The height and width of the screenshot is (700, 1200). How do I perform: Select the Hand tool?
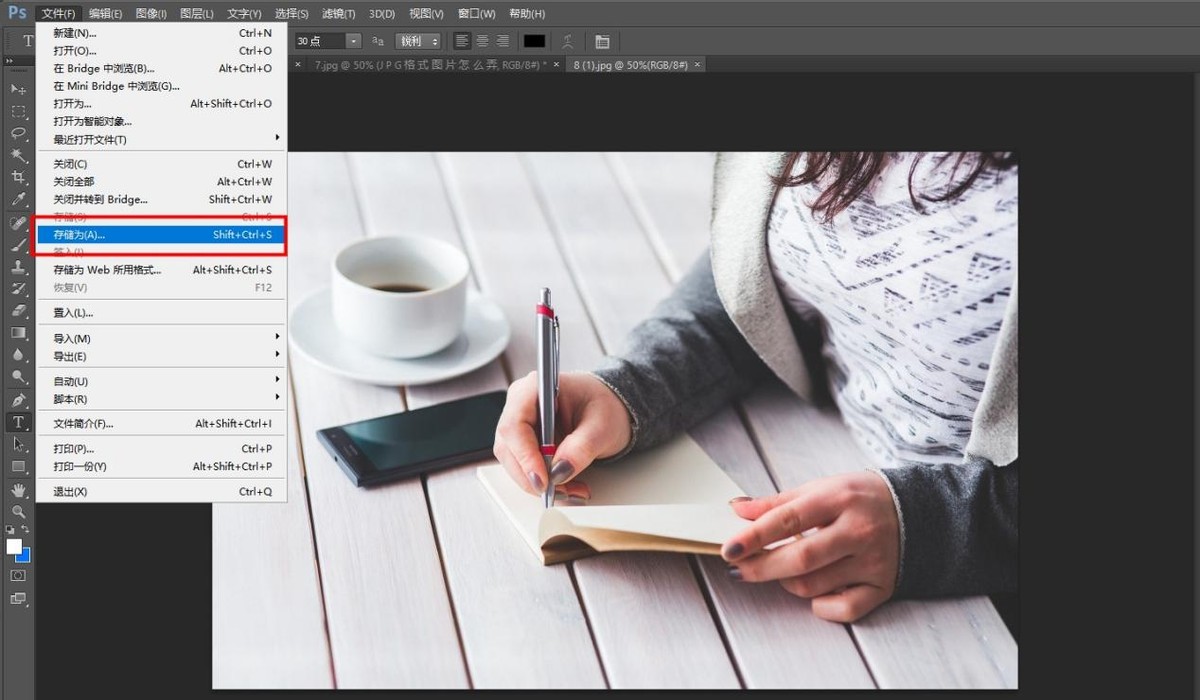(x=18, y=490)
